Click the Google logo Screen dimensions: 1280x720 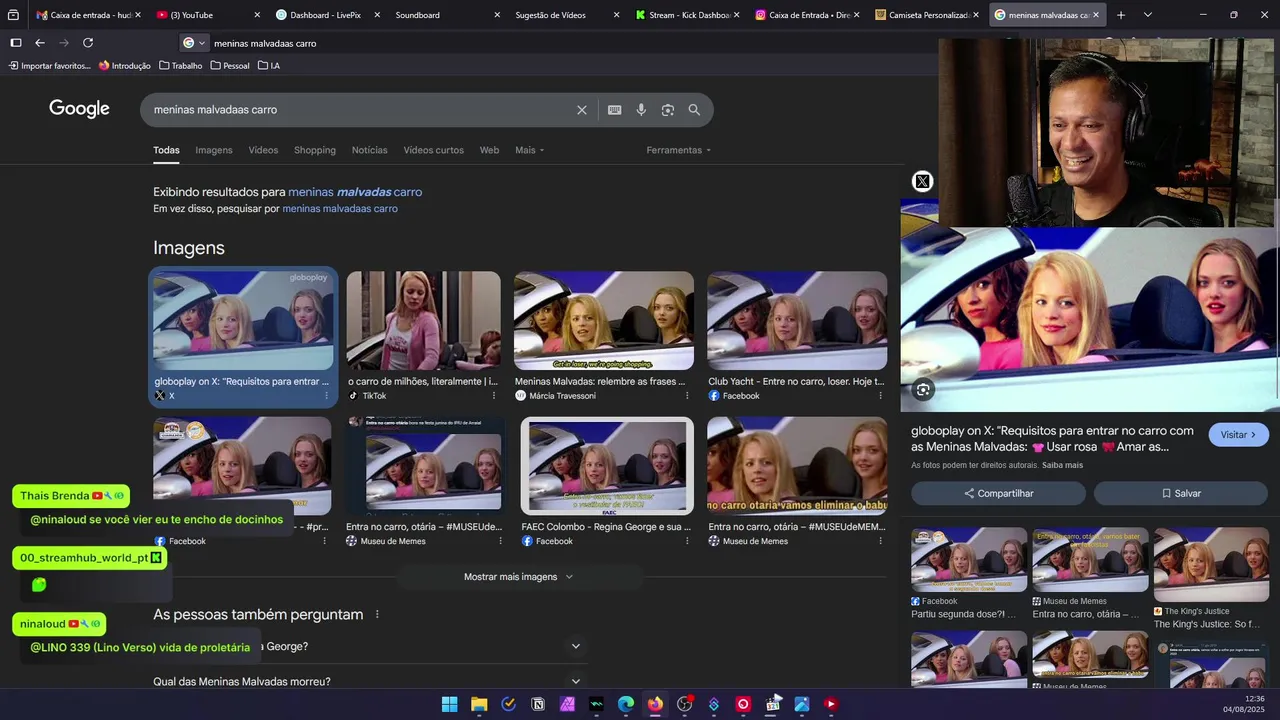[79, 109]
